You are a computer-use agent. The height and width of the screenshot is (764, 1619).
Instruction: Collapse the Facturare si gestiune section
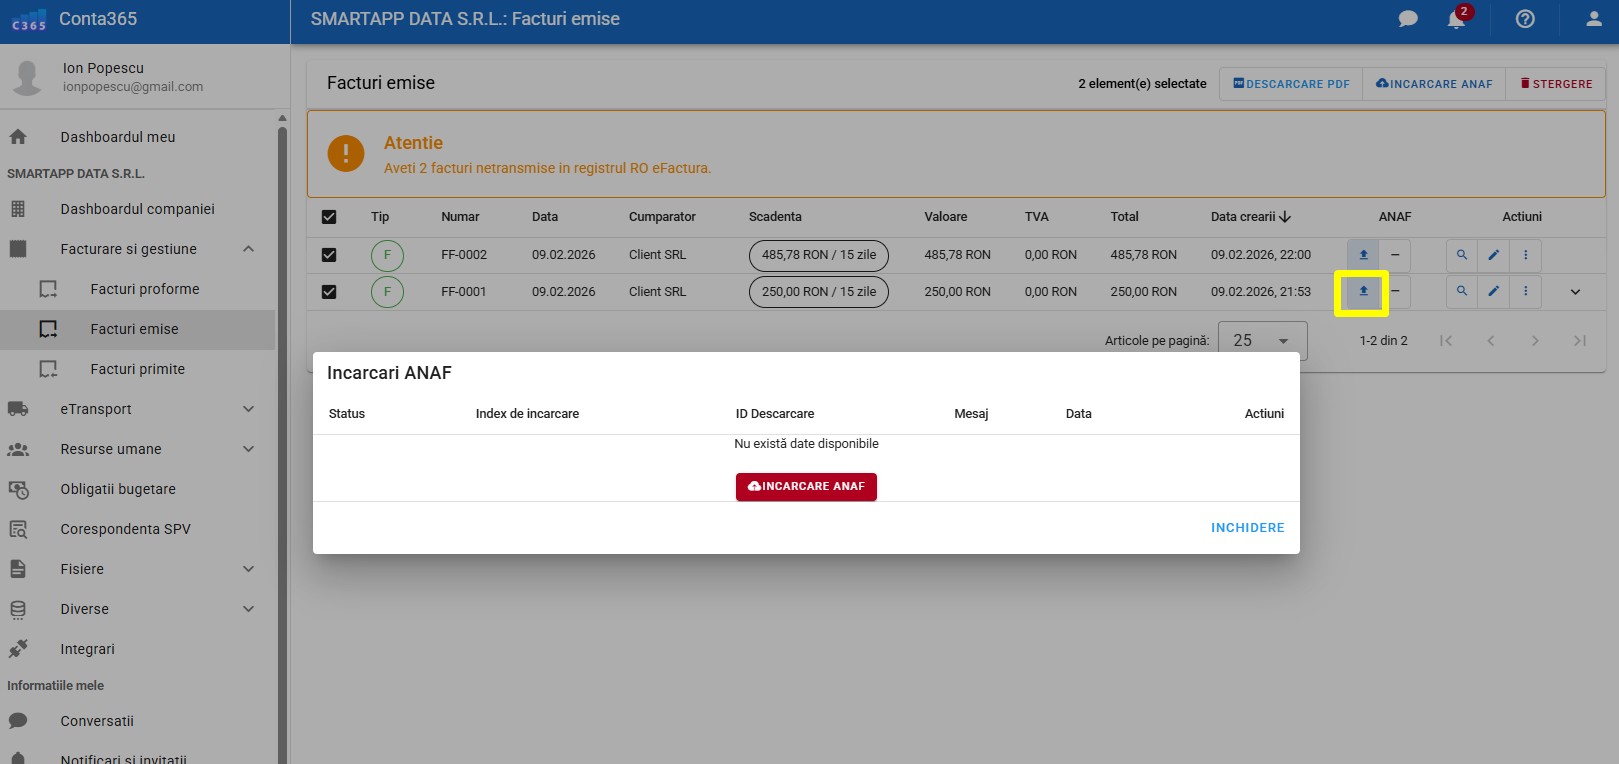[x=248, y=249]
